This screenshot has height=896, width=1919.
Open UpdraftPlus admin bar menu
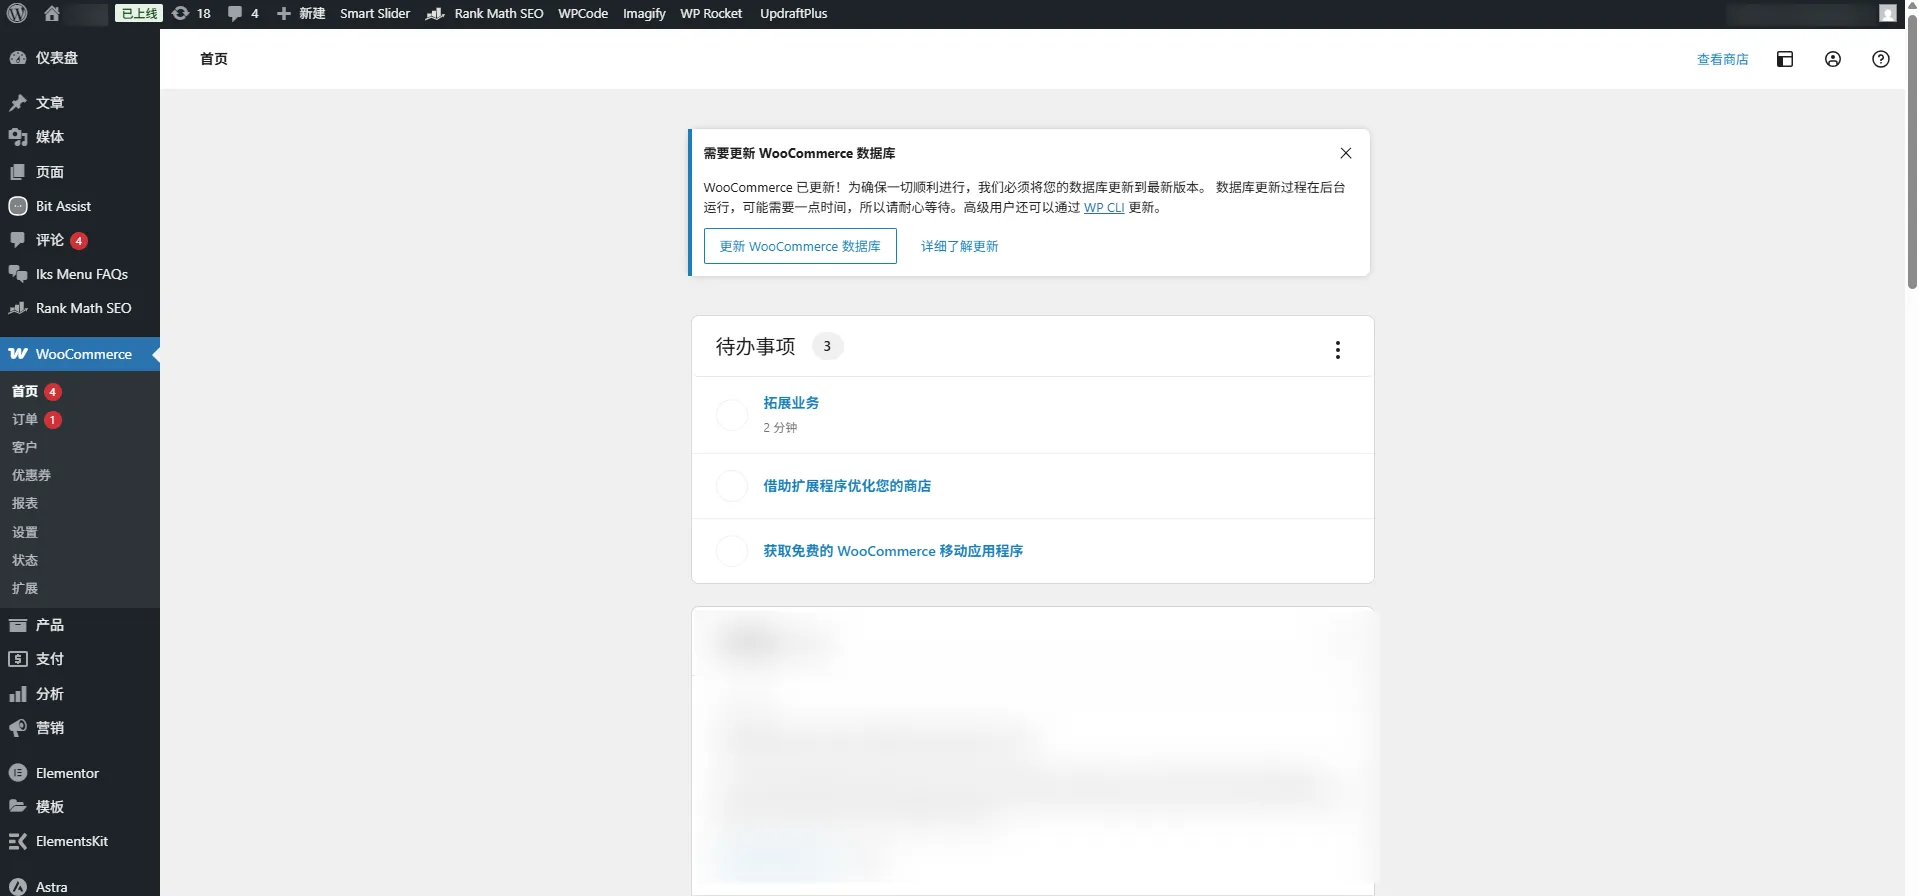coord(793,14)
